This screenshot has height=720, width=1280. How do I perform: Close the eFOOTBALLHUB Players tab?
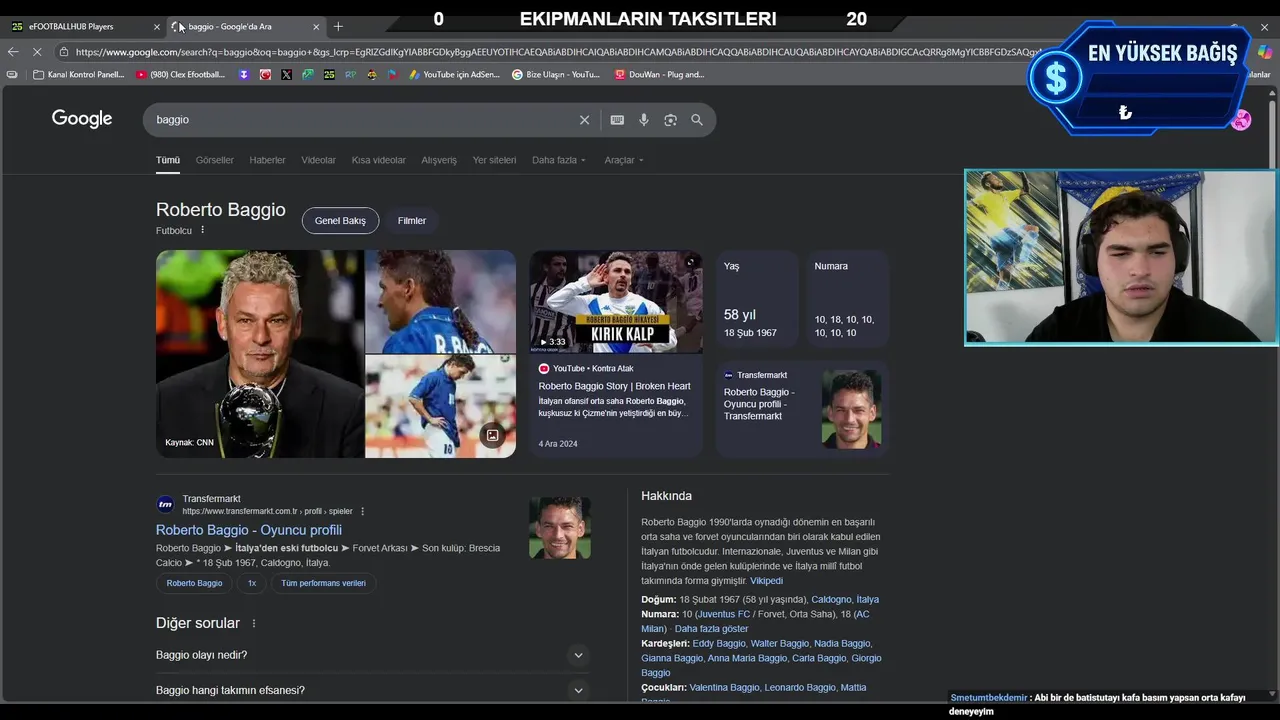click(157, 27)
